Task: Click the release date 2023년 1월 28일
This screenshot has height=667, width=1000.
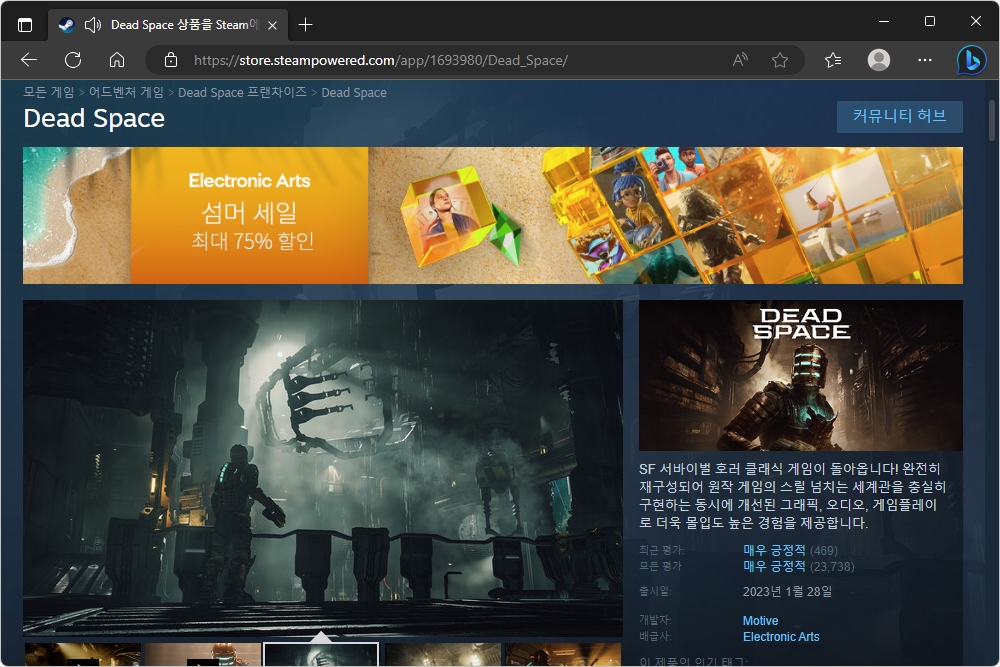Action: (x=788, y=591)
